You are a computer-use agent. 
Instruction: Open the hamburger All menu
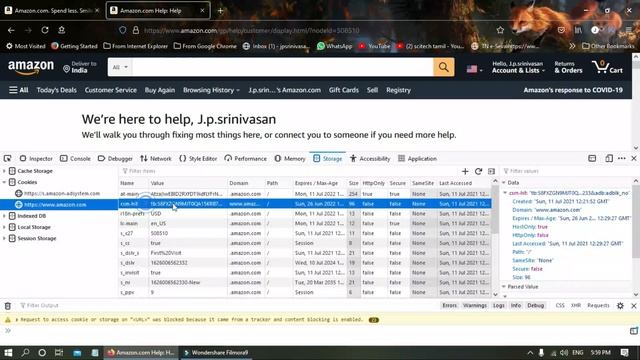pos(19,90)
